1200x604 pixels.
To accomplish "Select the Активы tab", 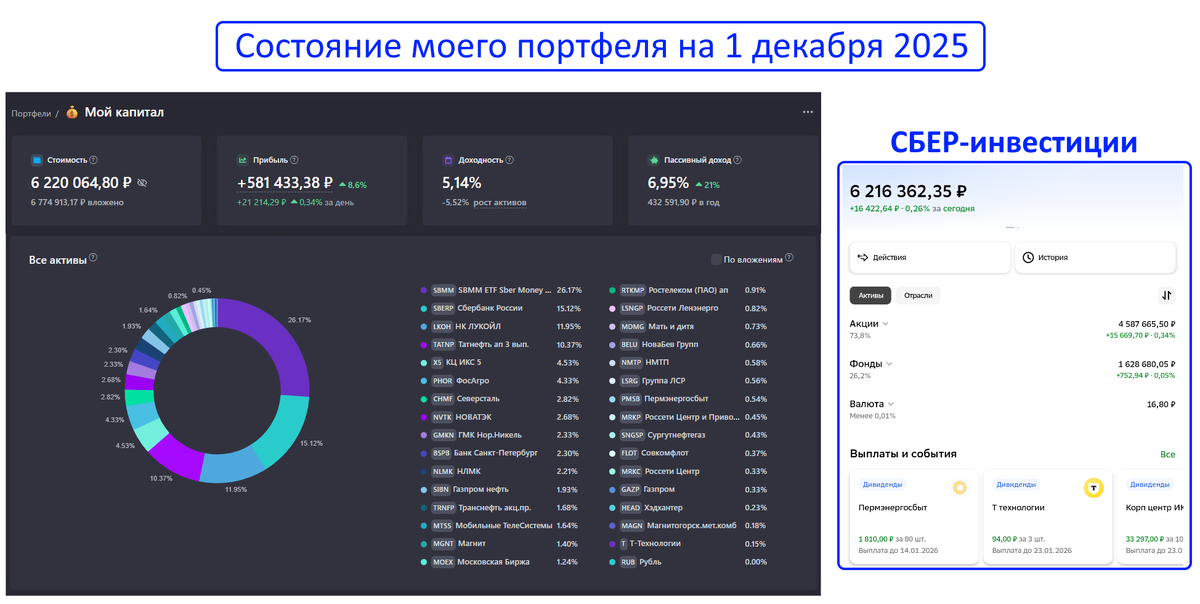I will (870, 295).
